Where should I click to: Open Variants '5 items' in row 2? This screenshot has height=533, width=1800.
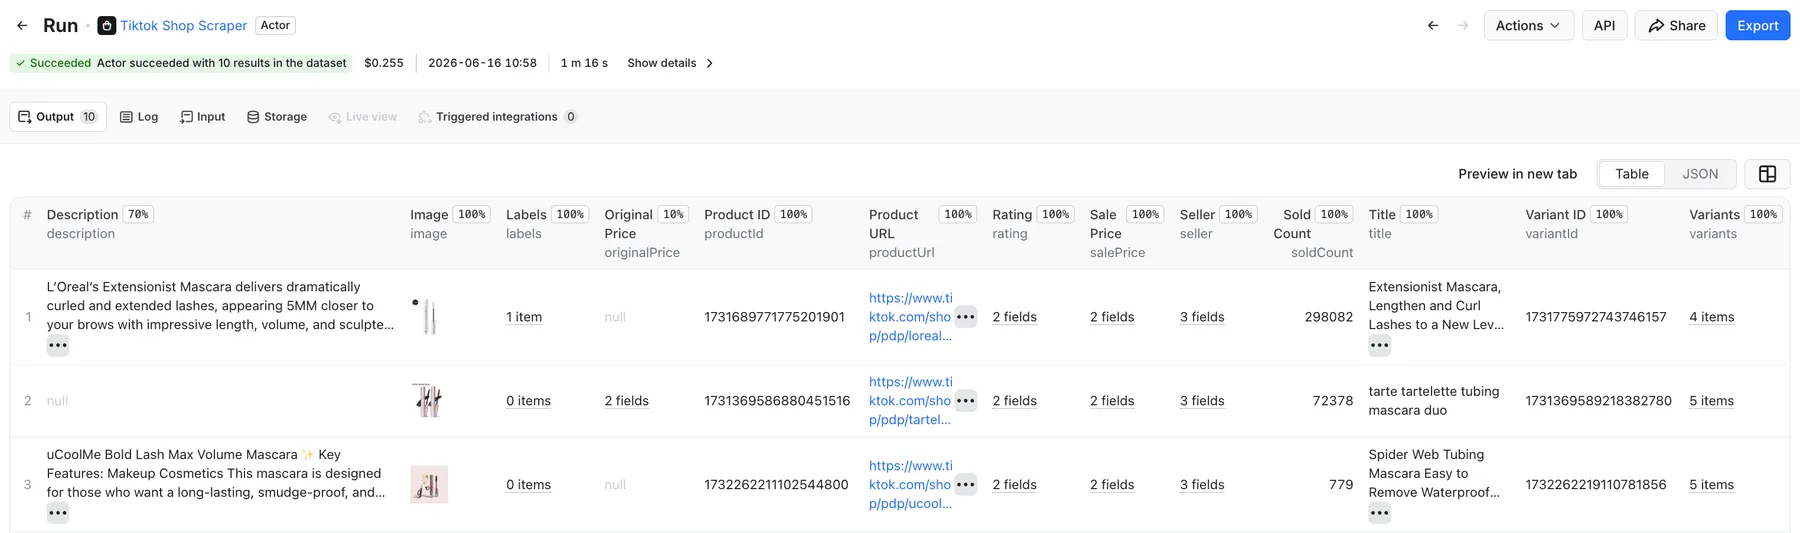[1712, 401]
